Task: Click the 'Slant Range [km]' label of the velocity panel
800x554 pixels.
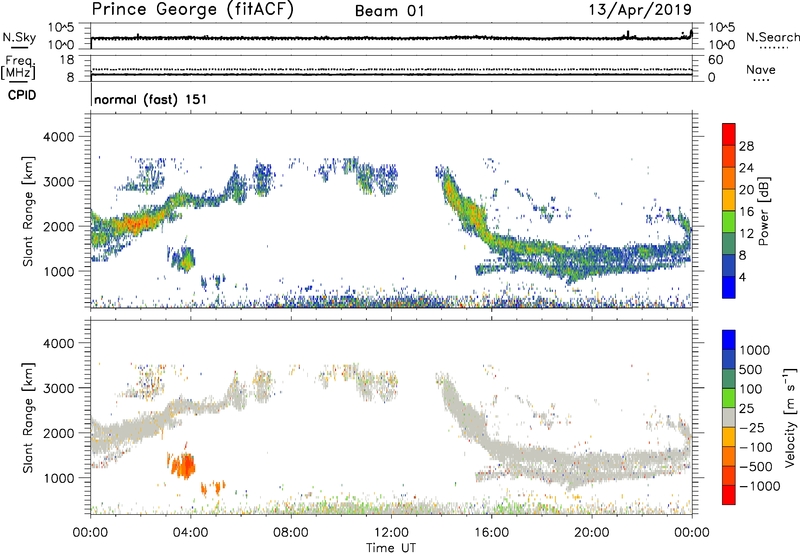Action: pos(28,418)
